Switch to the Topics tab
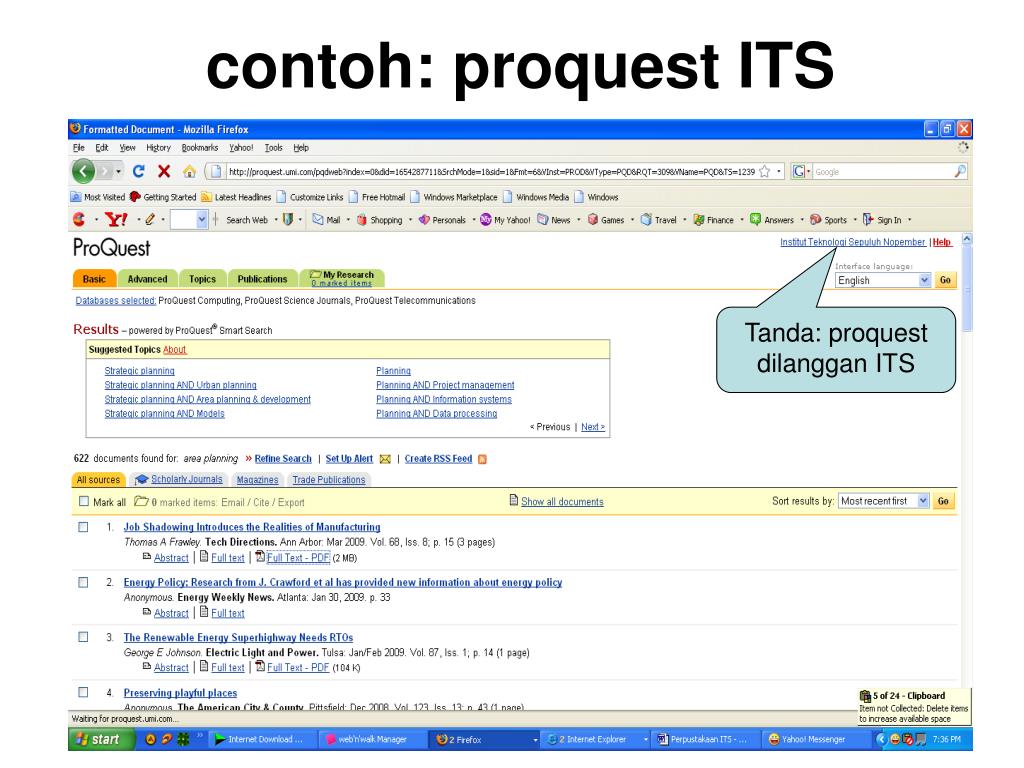Screen dimensions: 1024x768 tap(202, 279)
